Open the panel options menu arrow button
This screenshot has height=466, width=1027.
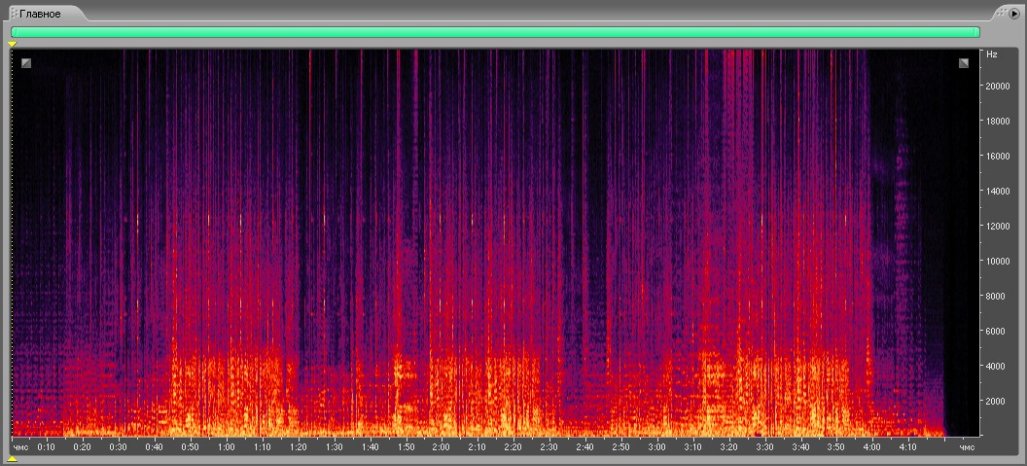pos(1014,13)
